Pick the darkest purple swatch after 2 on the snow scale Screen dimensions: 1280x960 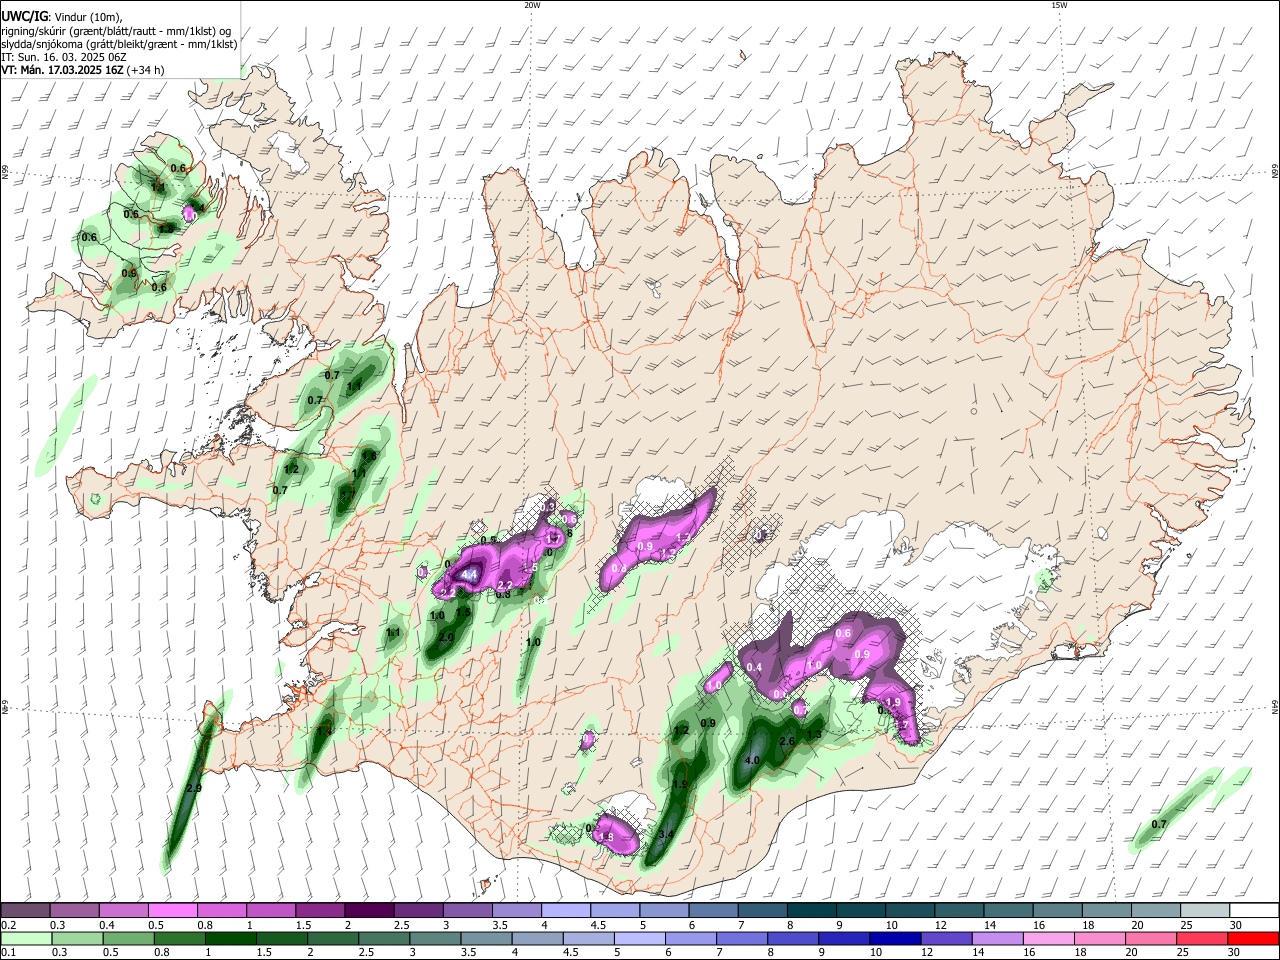[369, 911]
